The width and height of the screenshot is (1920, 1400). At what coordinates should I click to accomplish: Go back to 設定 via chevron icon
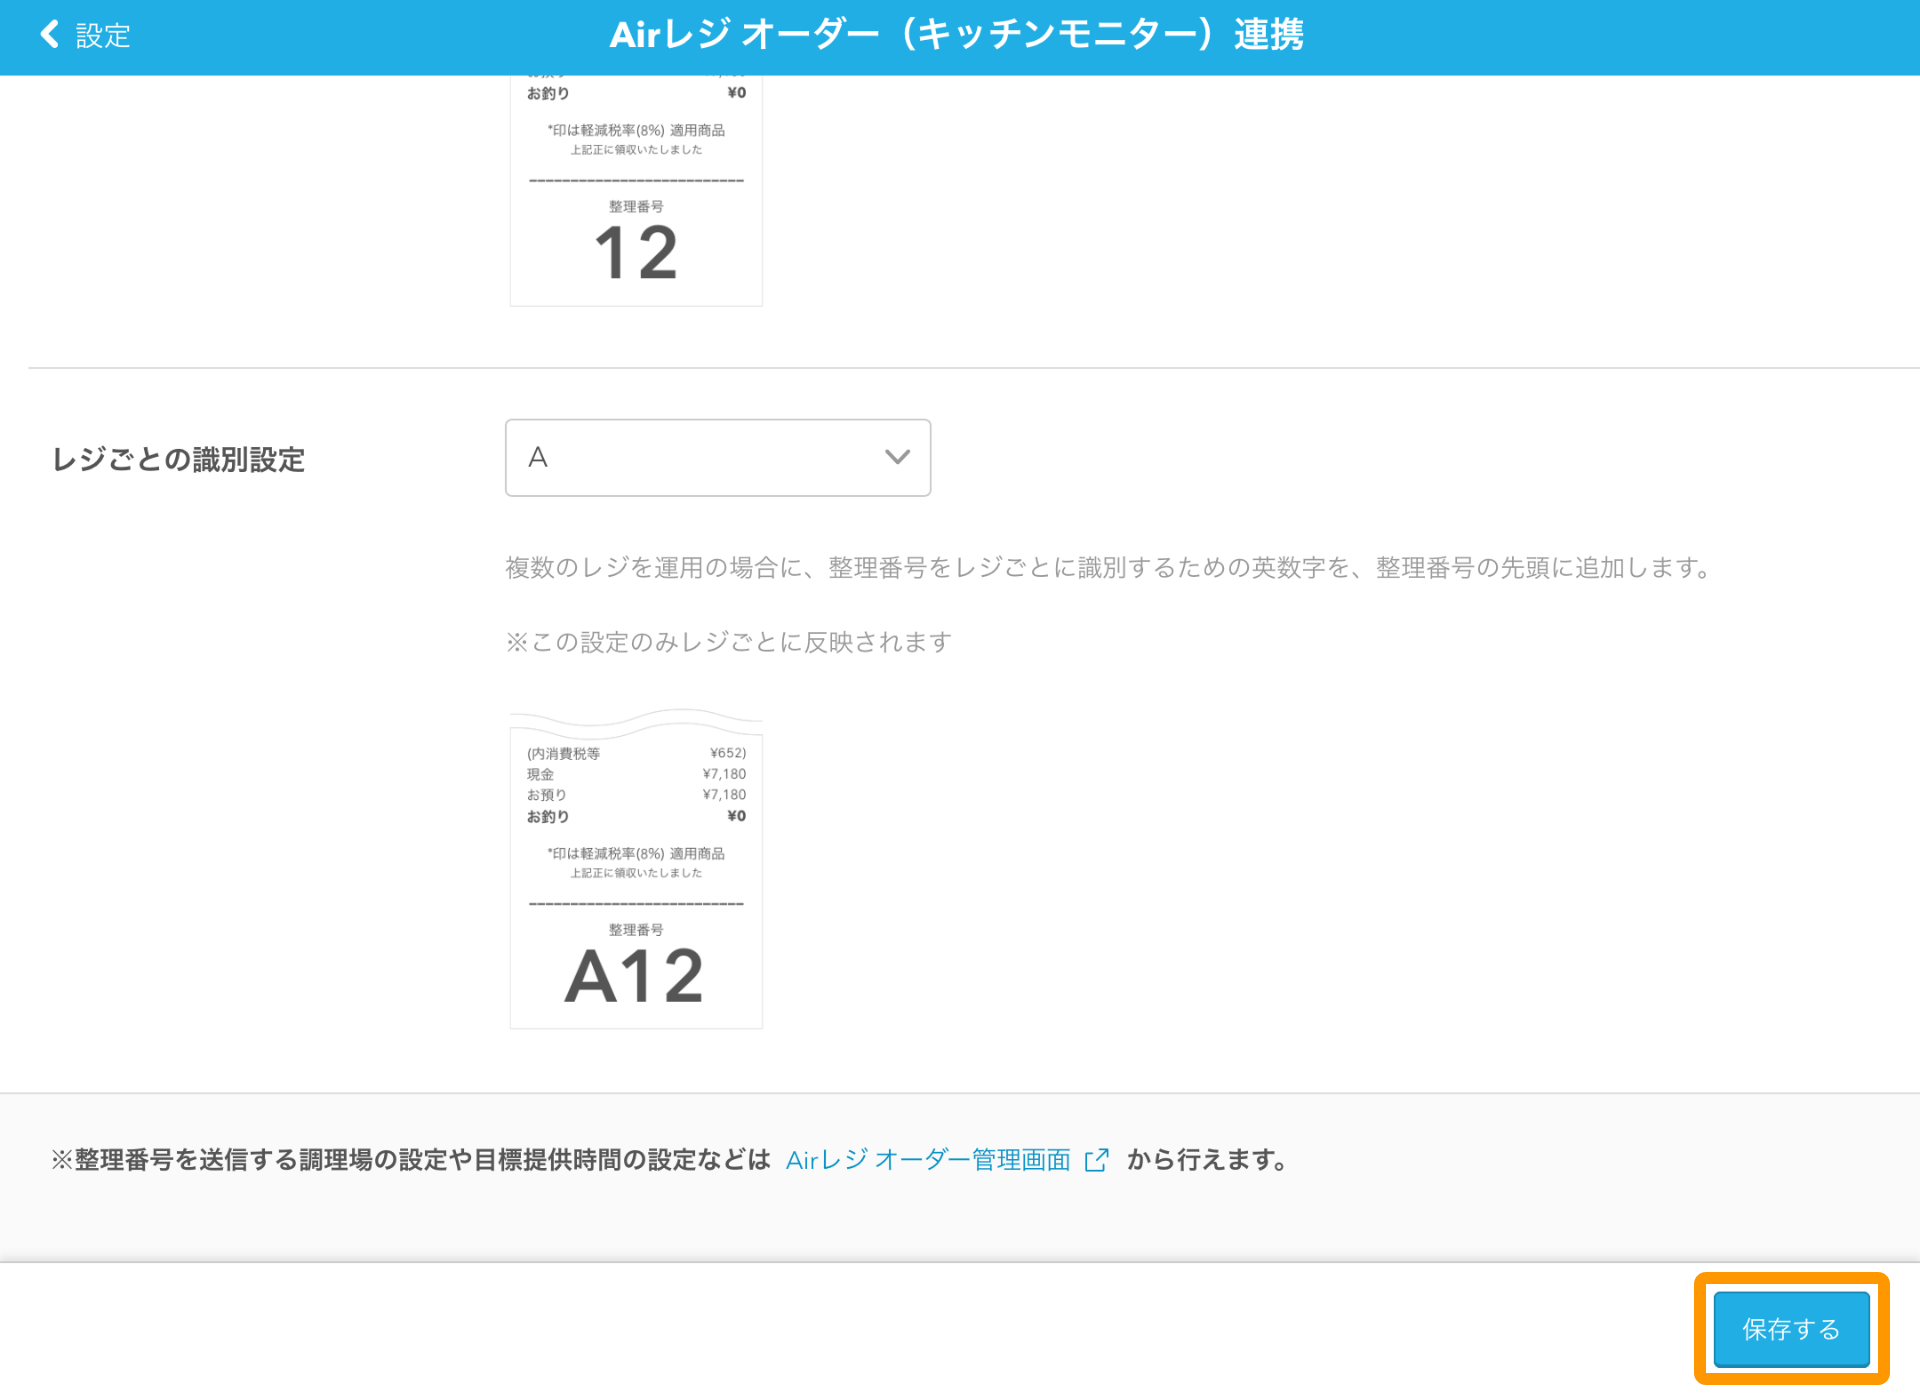49,35
